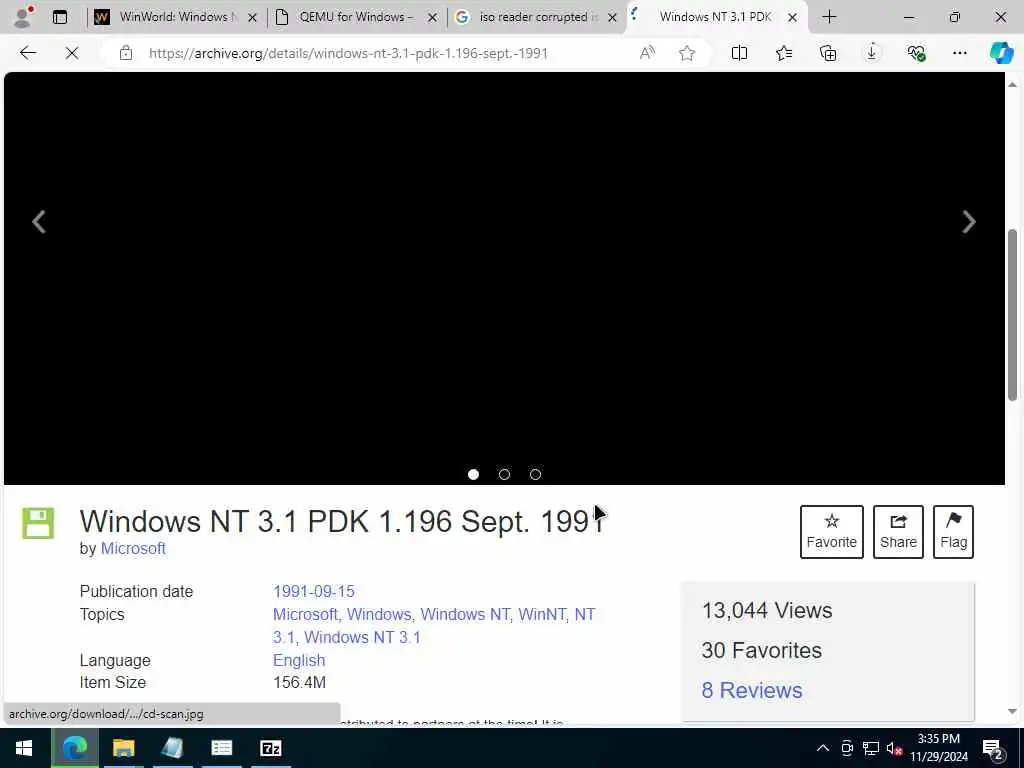Select the first carousel dot
Viewport: 1024px width, 768px height.
point(473,474)
